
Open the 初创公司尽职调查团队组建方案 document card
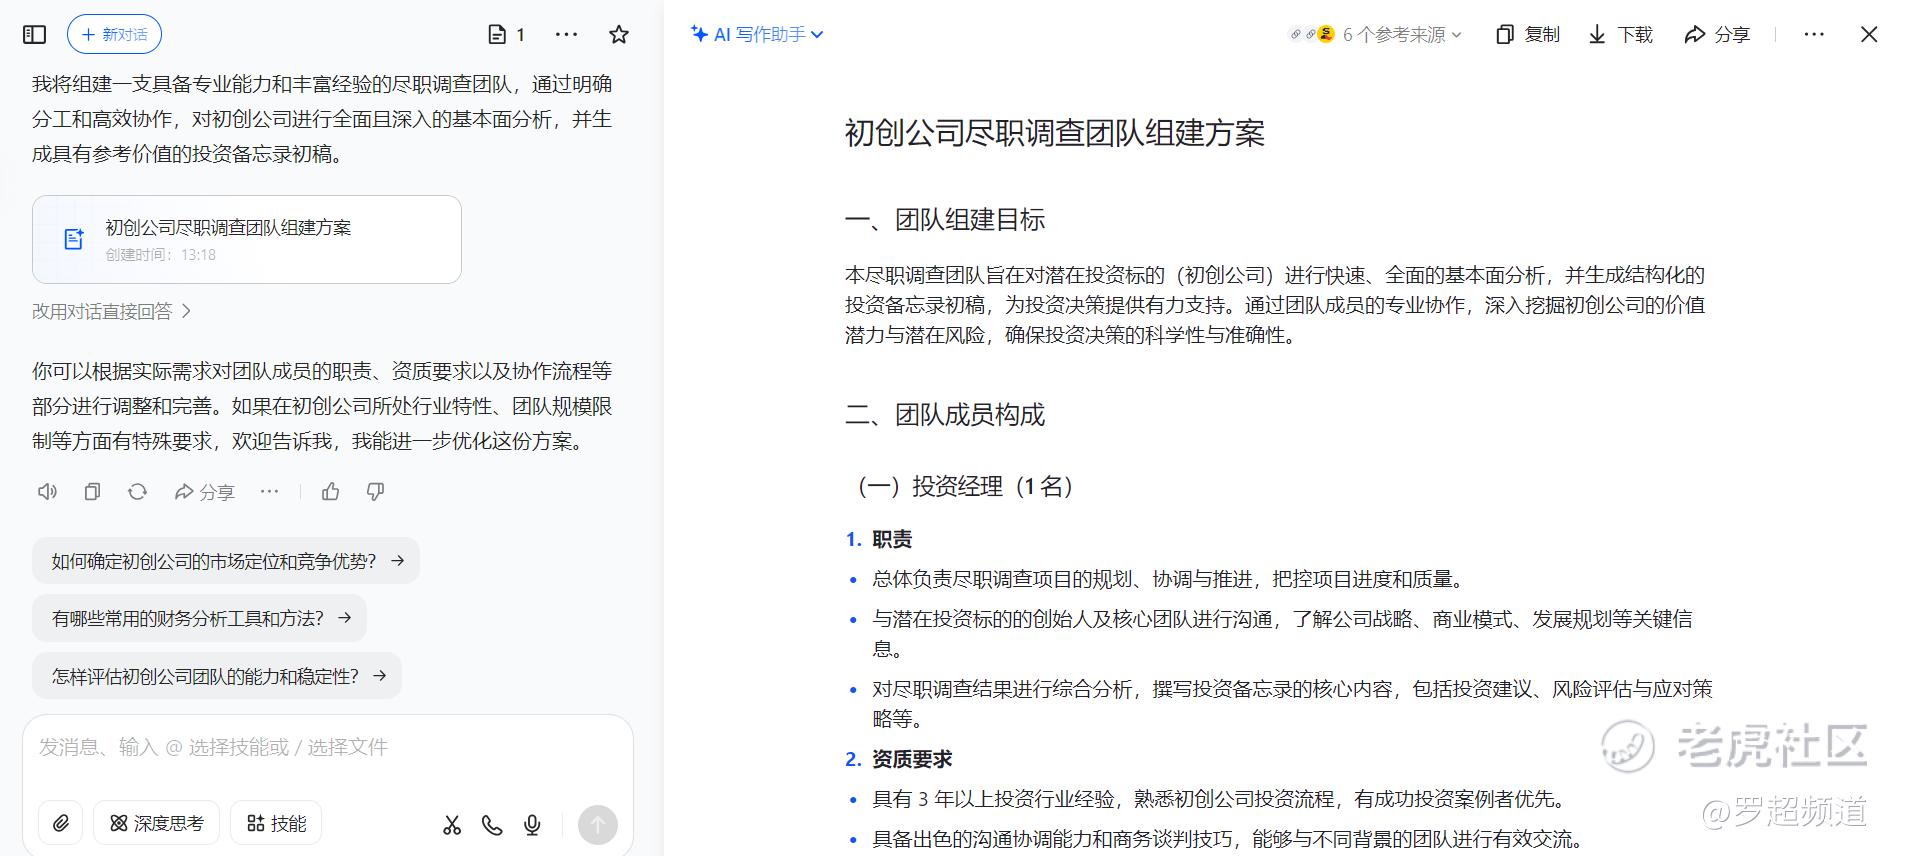(247, 240)
